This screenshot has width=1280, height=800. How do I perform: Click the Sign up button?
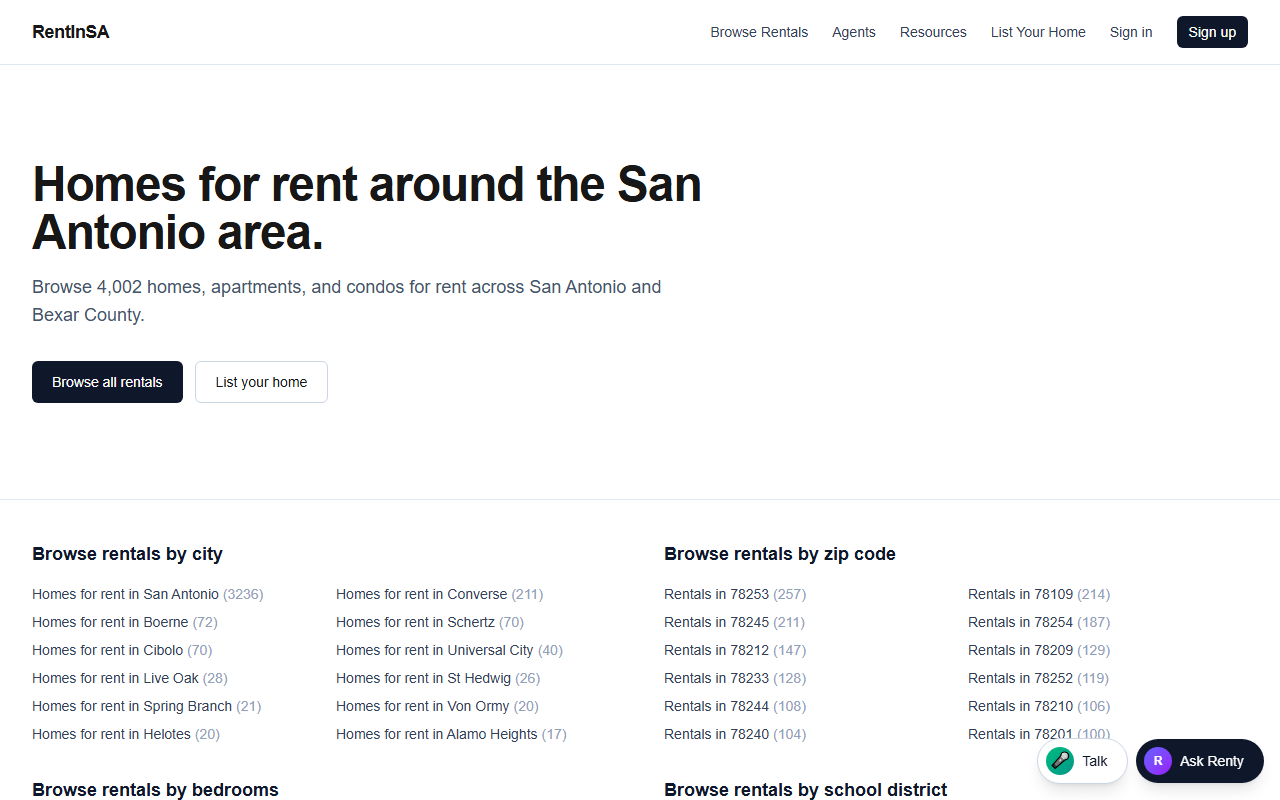tap(1212, 32)
